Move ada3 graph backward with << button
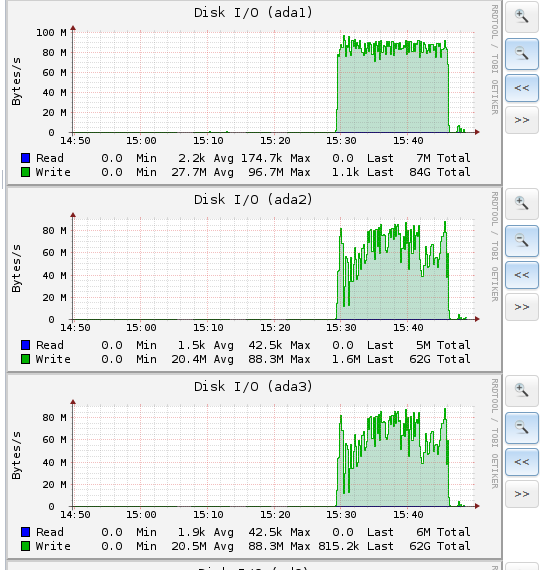 (x=522, y=462)
